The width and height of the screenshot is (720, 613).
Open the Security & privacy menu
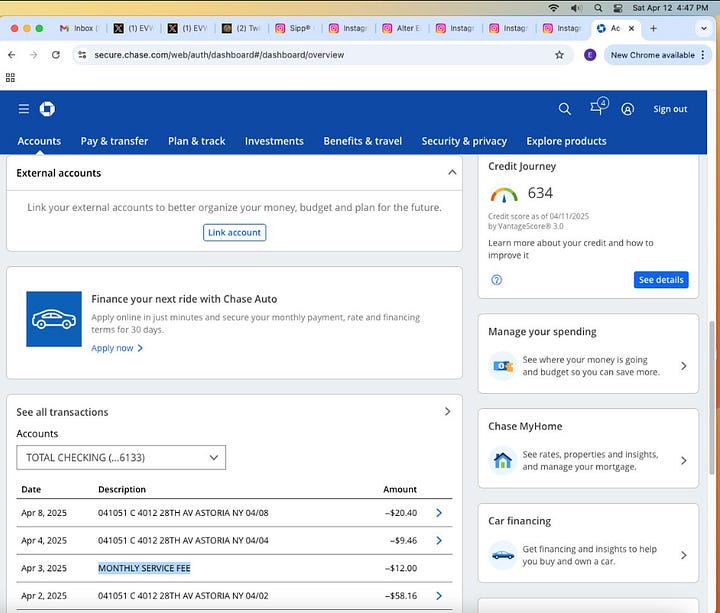click(464, 141)
